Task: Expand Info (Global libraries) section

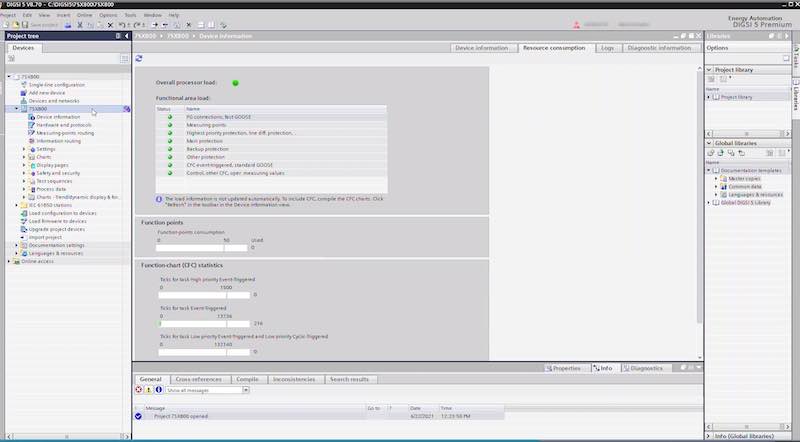Action: click(x=709, y=436)
